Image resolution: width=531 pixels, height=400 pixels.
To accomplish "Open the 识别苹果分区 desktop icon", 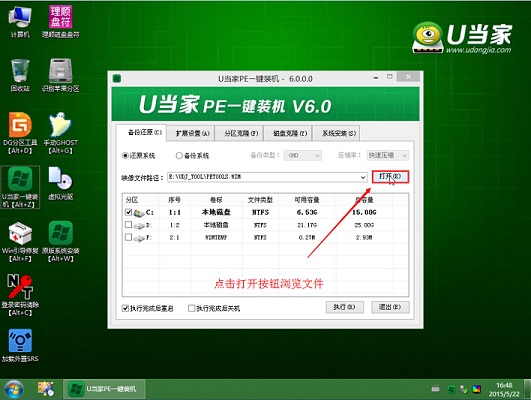I will [x=61, y=75].
